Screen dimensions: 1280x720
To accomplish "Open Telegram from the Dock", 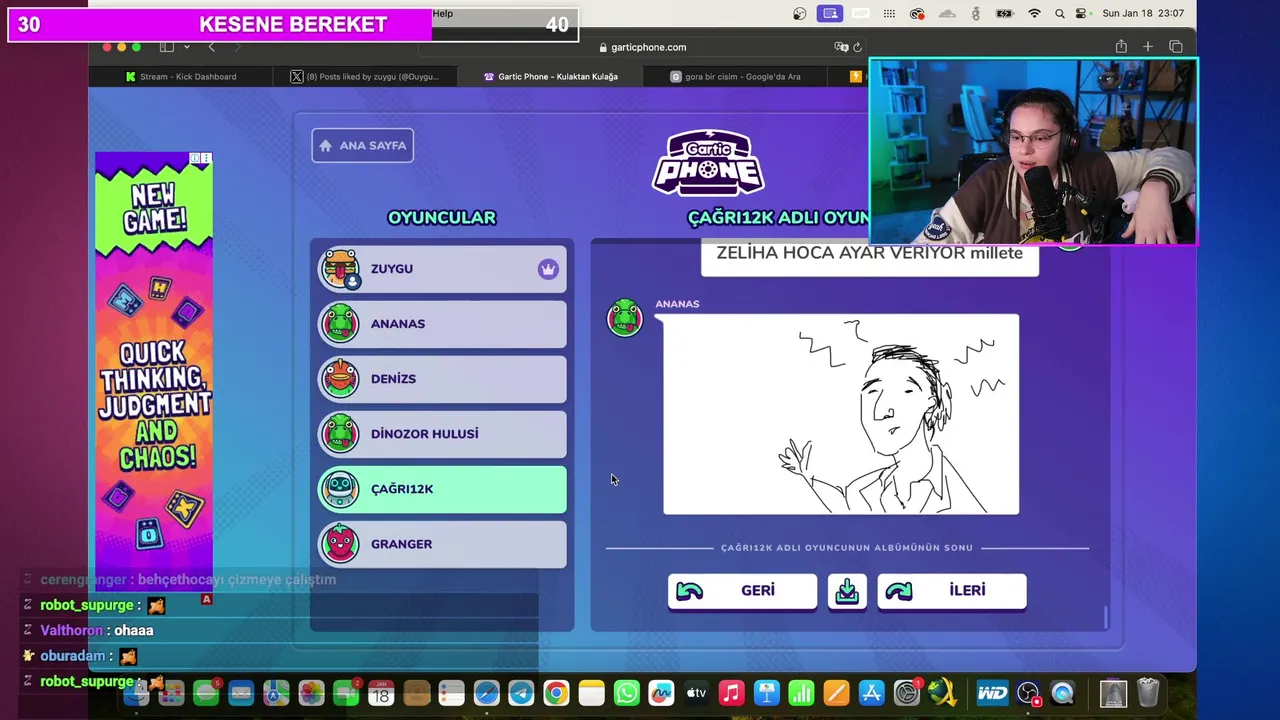I will pyautogui.click(x=521, y=693).
